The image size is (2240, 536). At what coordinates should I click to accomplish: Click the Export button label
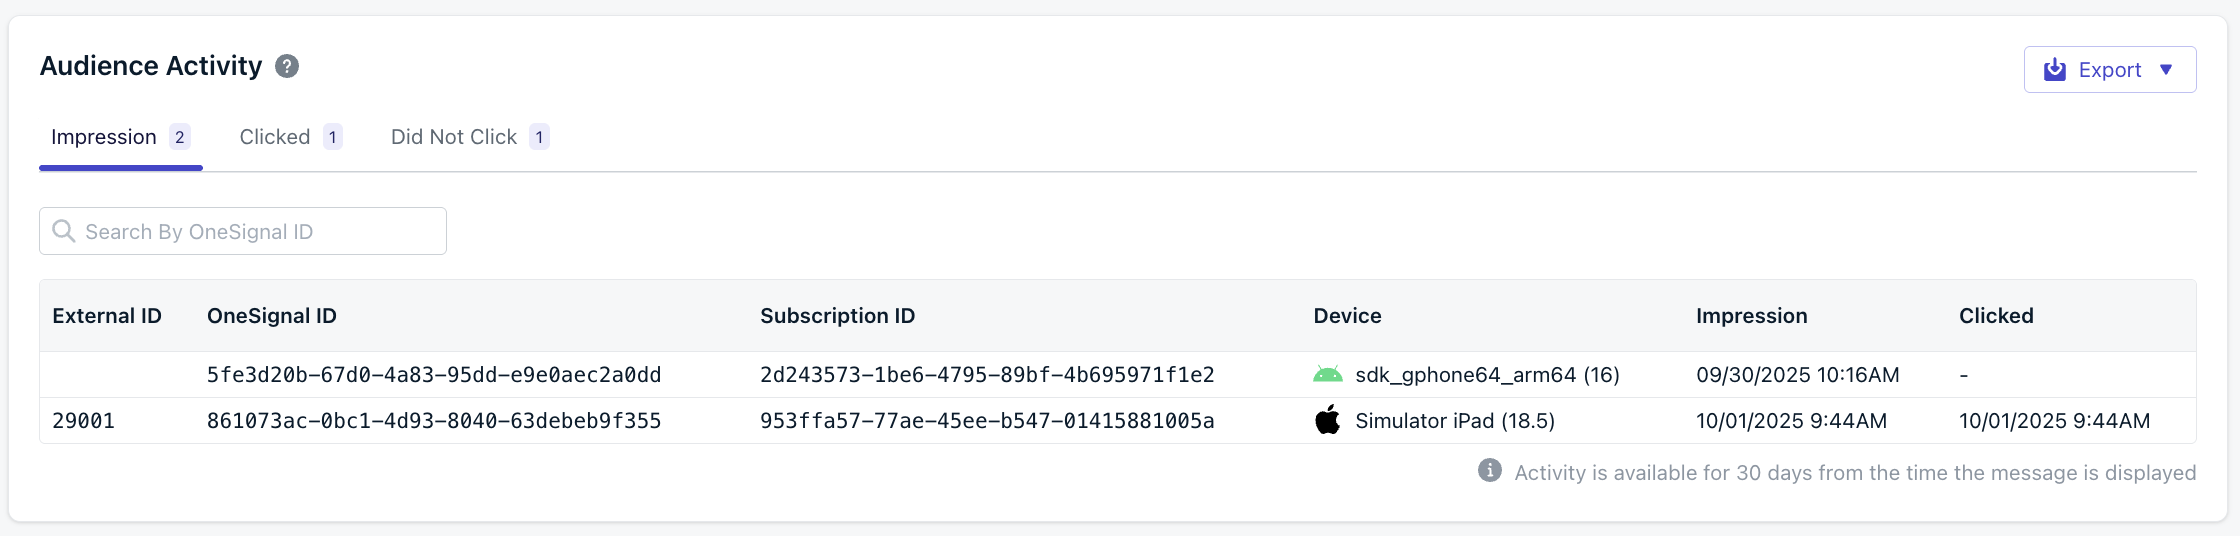click(x=2110, y=70)
